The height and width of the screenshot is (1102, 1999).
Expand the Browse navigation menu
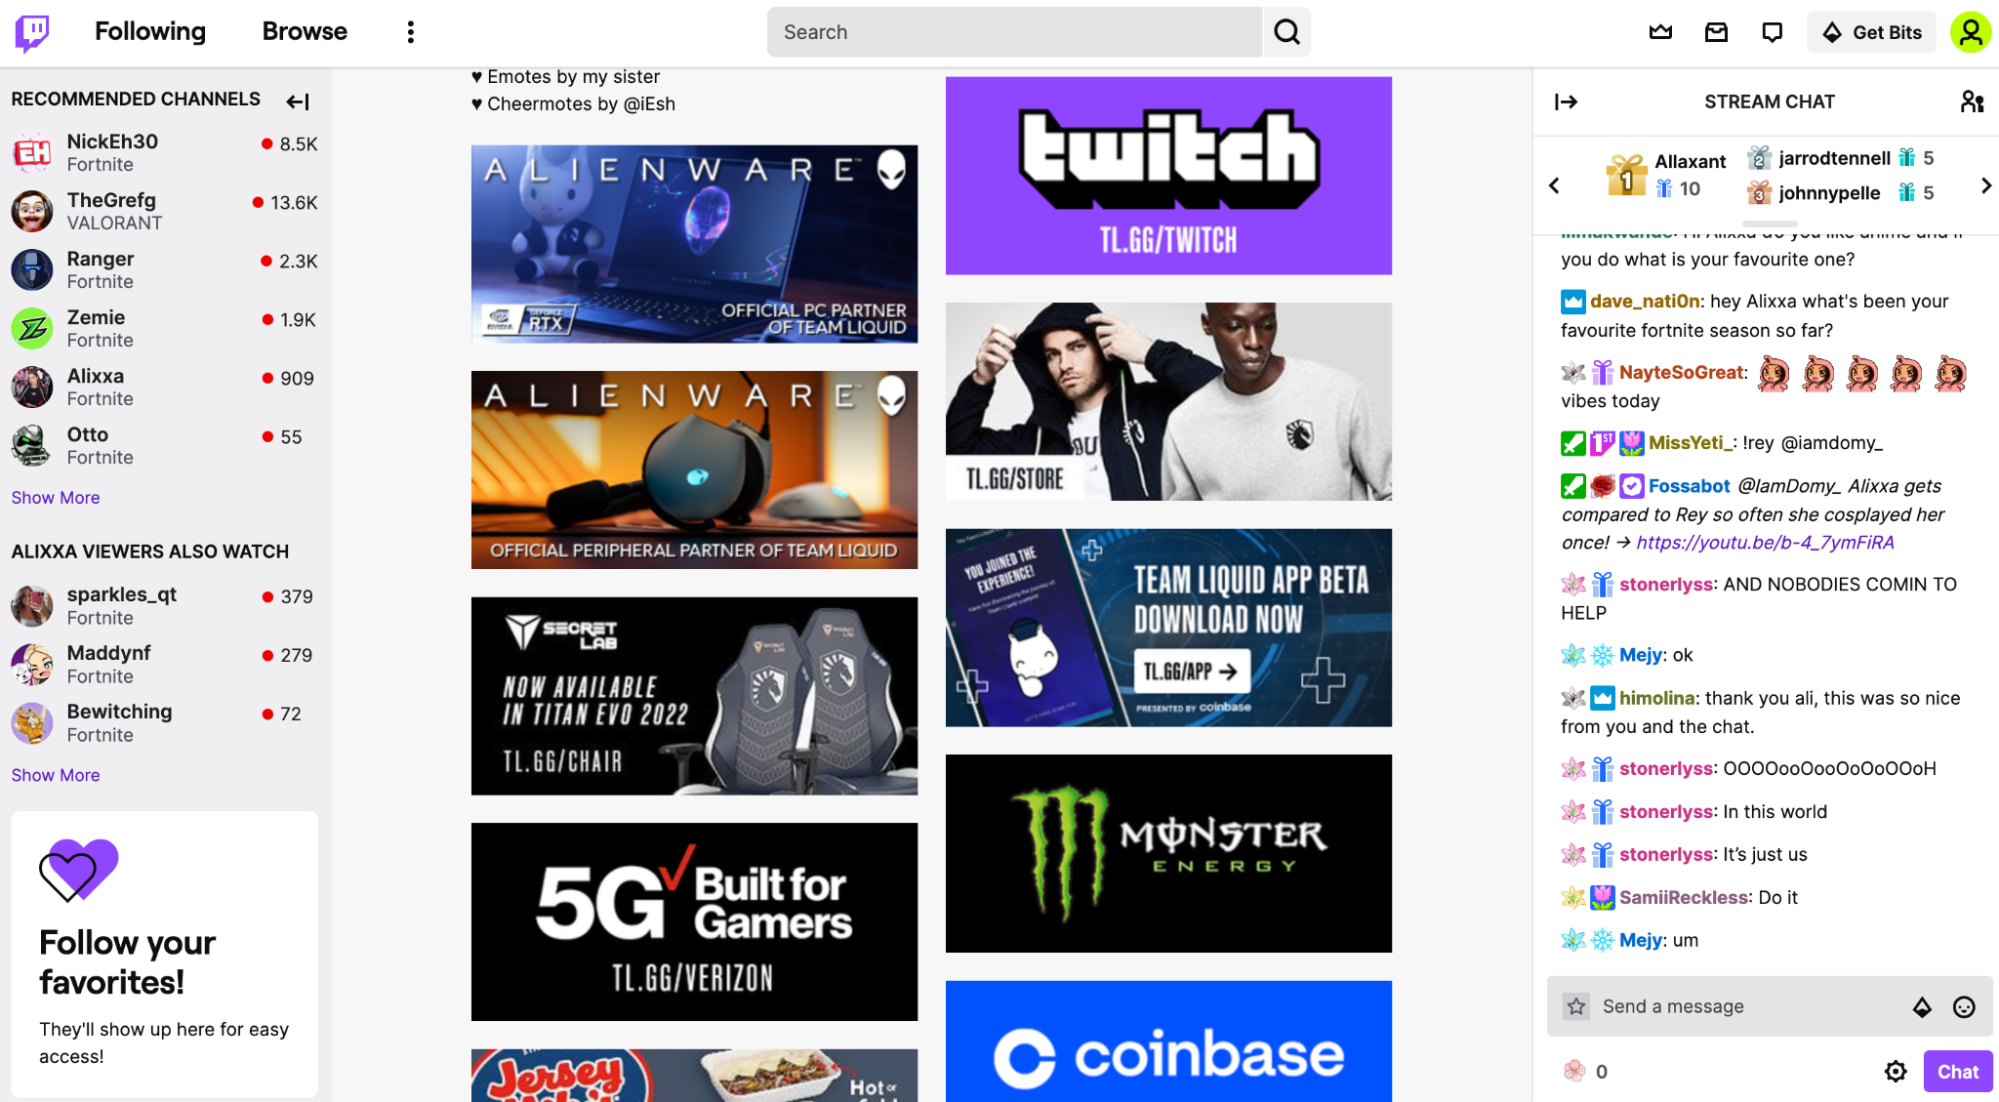click(303, 31)
